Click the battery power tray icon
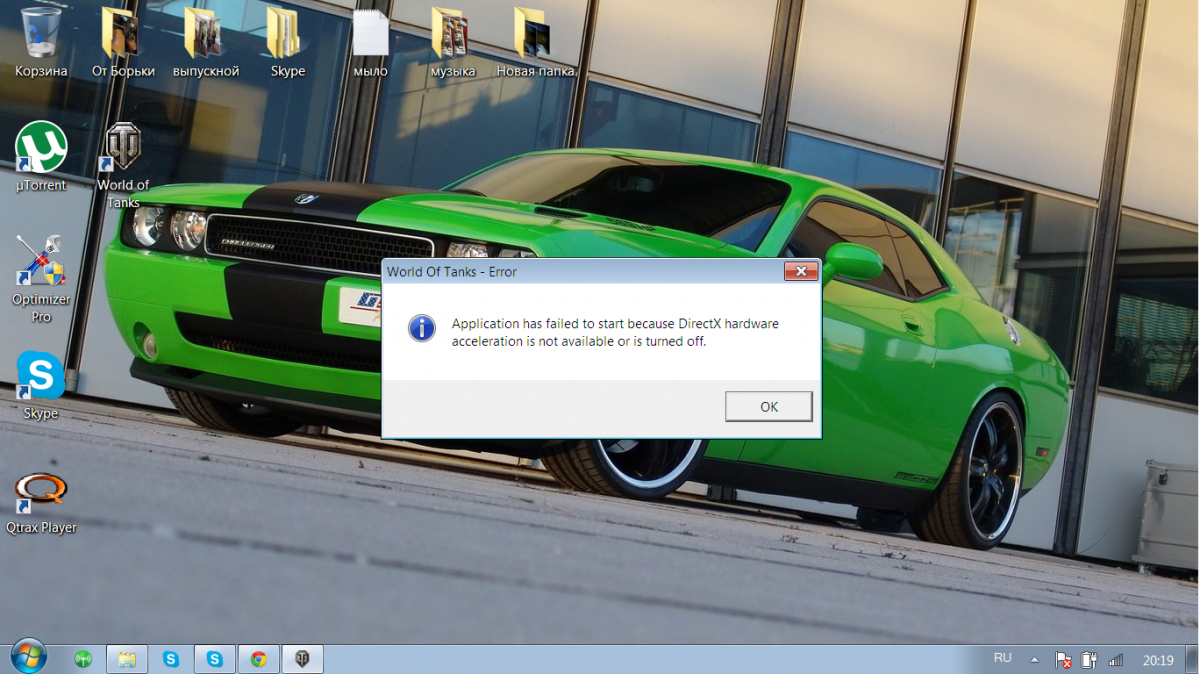The height and width of the screenshot is (674, 1200). tap(1090, 660)
